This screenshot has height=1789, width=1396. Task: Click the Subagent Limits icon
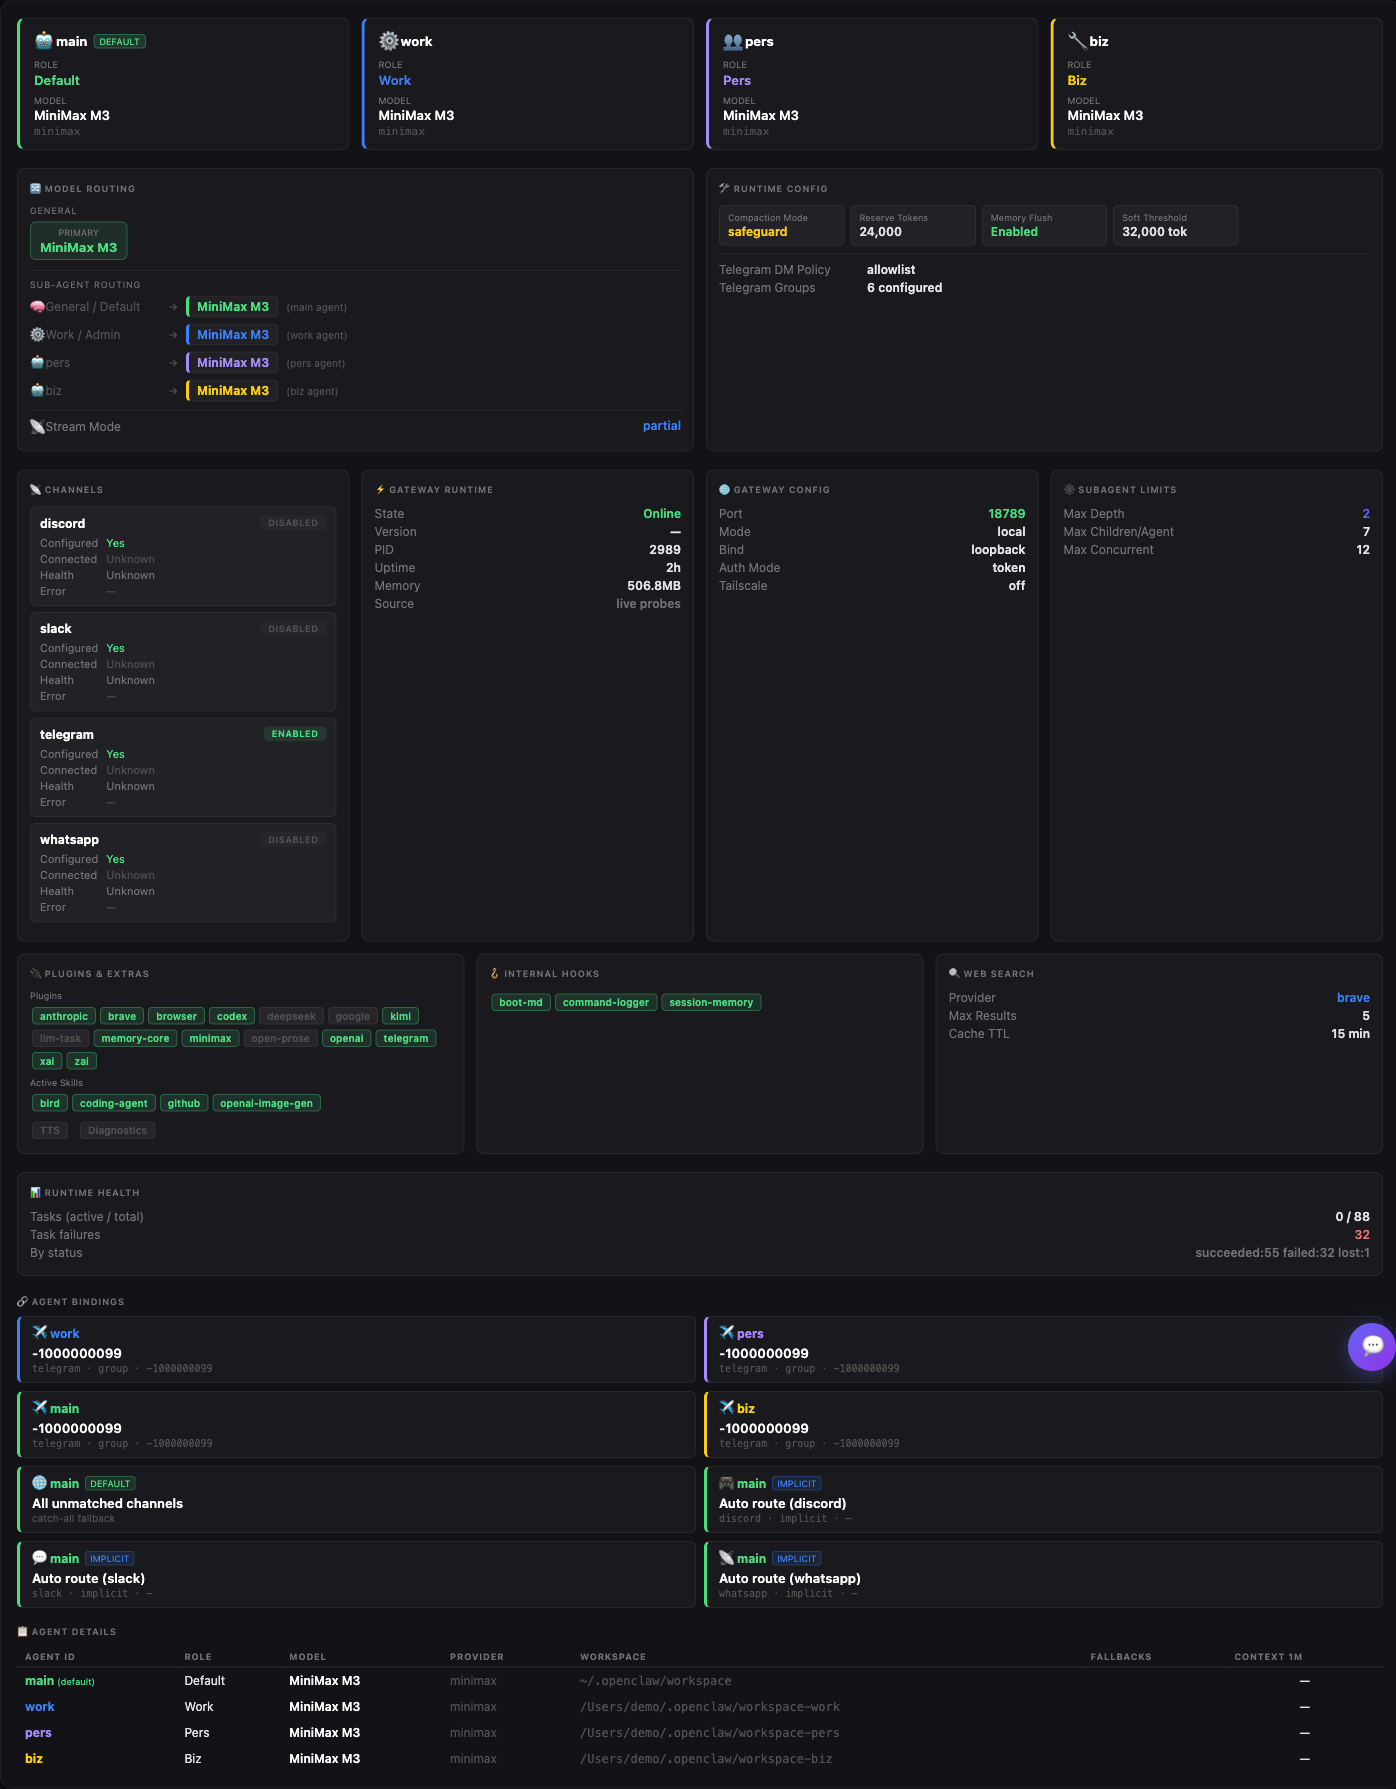1069,490
